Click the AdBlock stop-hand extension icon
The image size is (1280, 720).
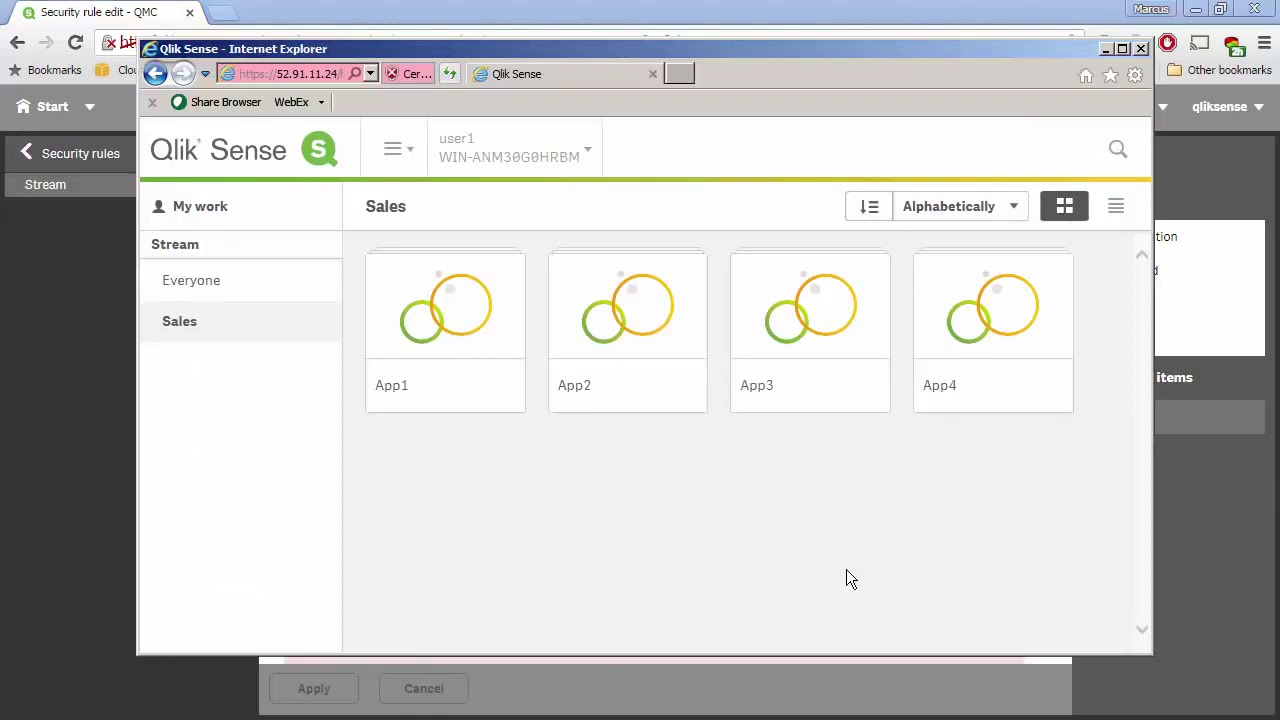pos(1167,43)
